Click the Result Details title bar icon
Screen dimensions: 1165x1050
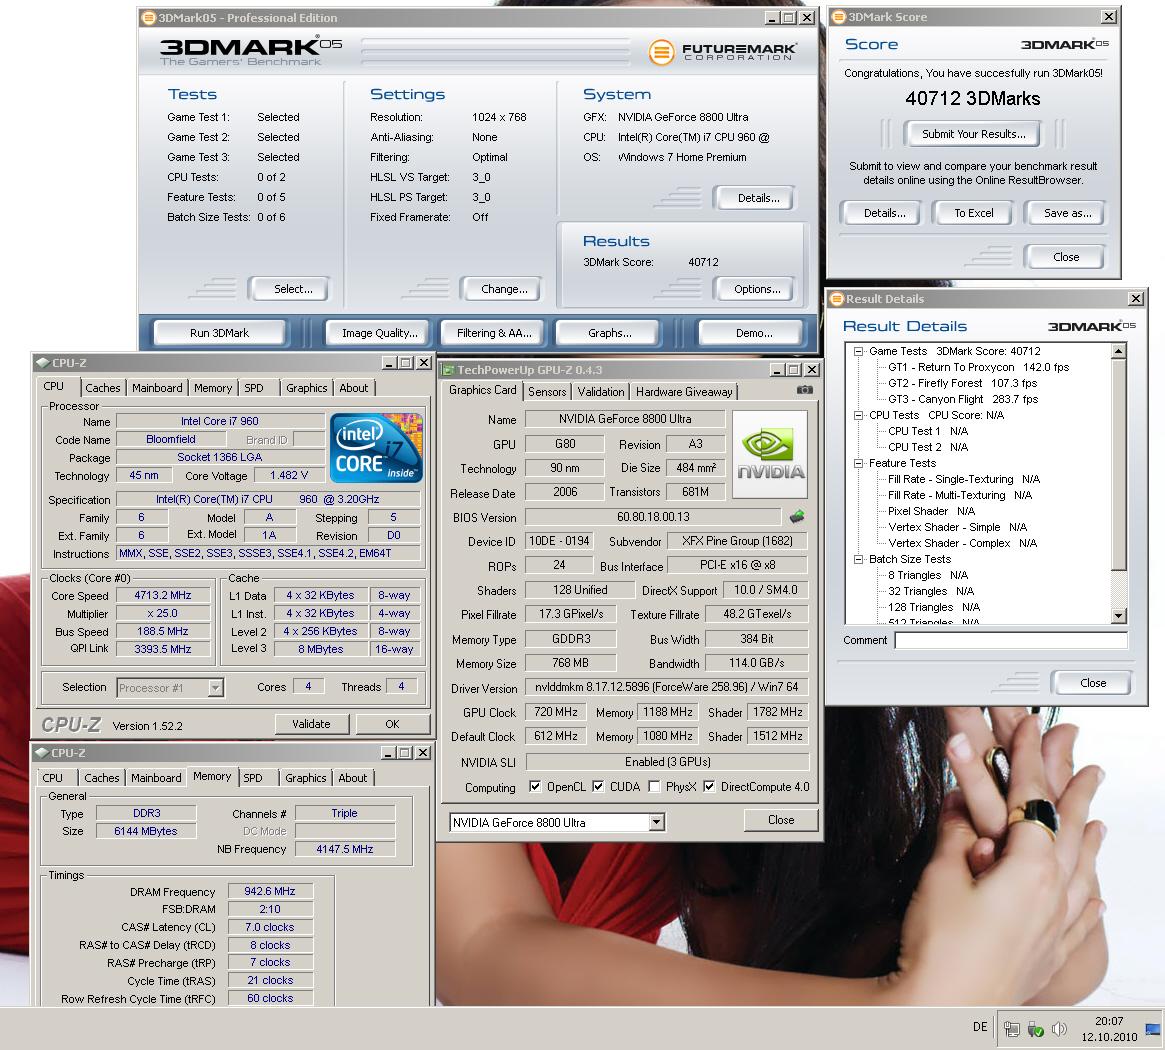837,299
